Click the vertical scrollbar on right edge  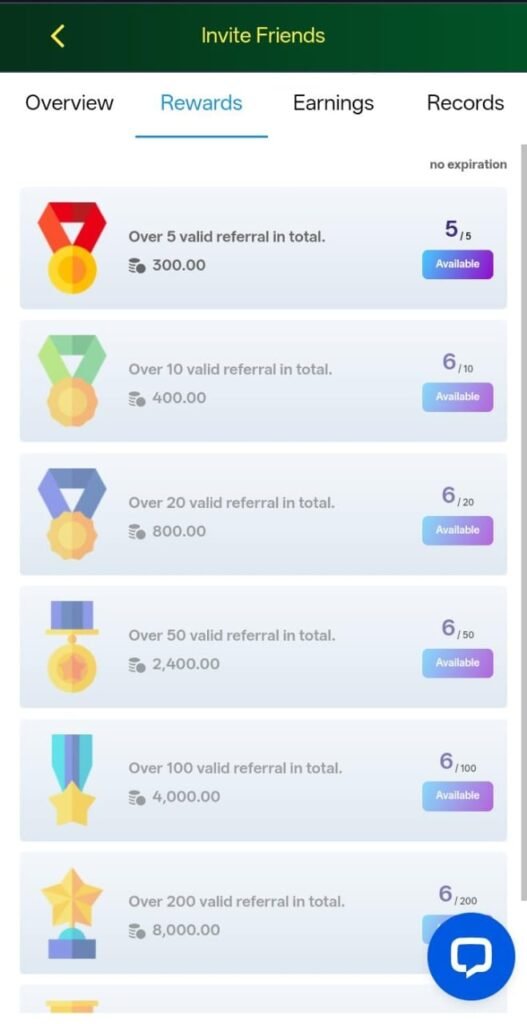[x=522, y=522]
